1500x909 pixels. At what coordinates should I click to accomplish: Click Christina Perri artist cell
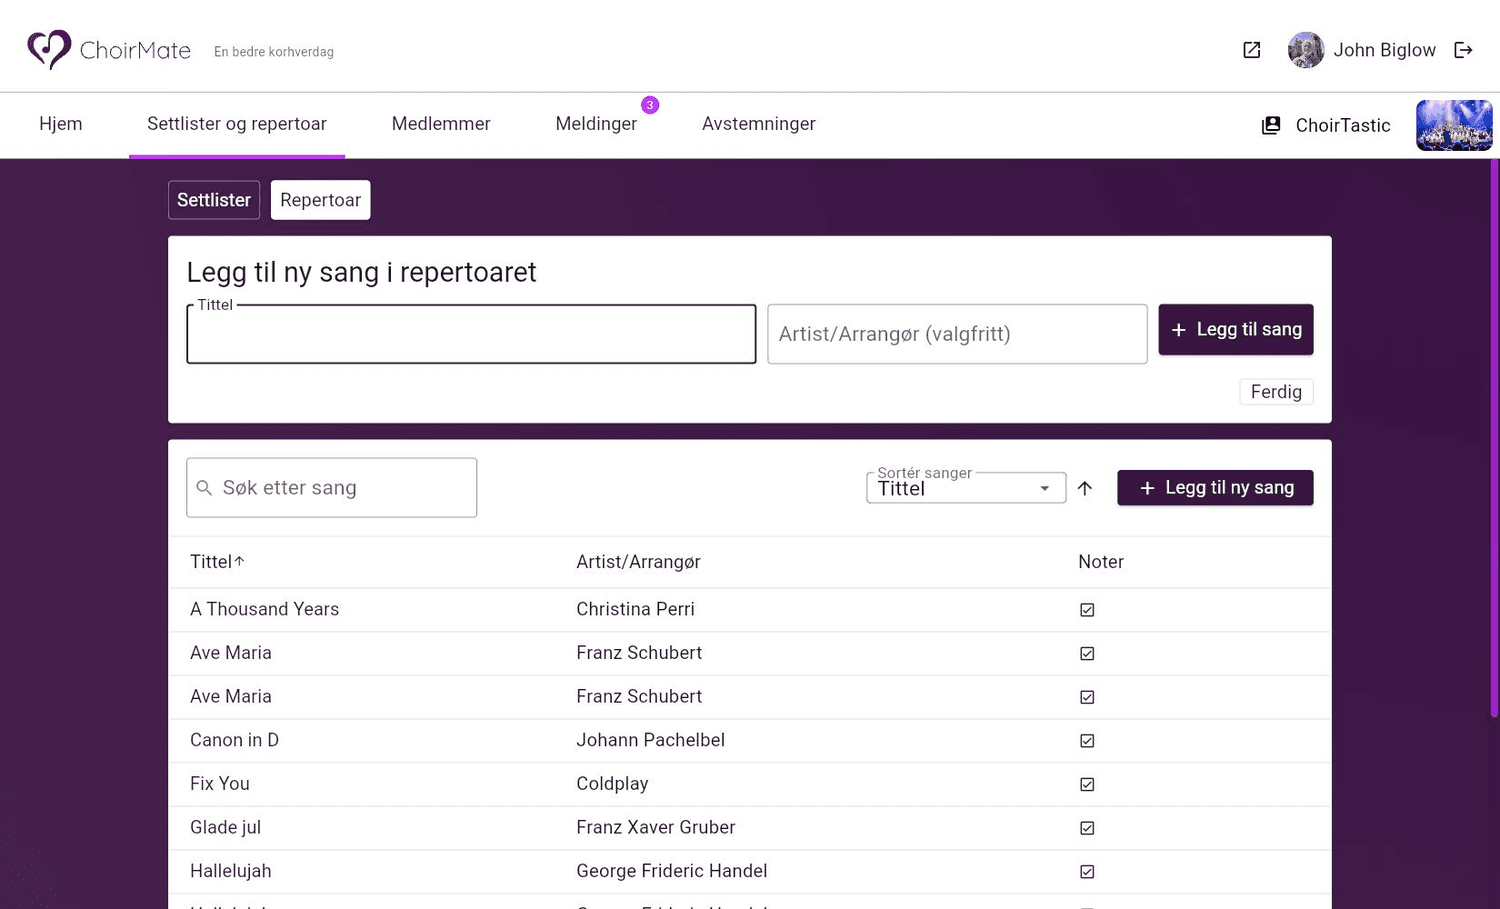click(x=635, y=609)
